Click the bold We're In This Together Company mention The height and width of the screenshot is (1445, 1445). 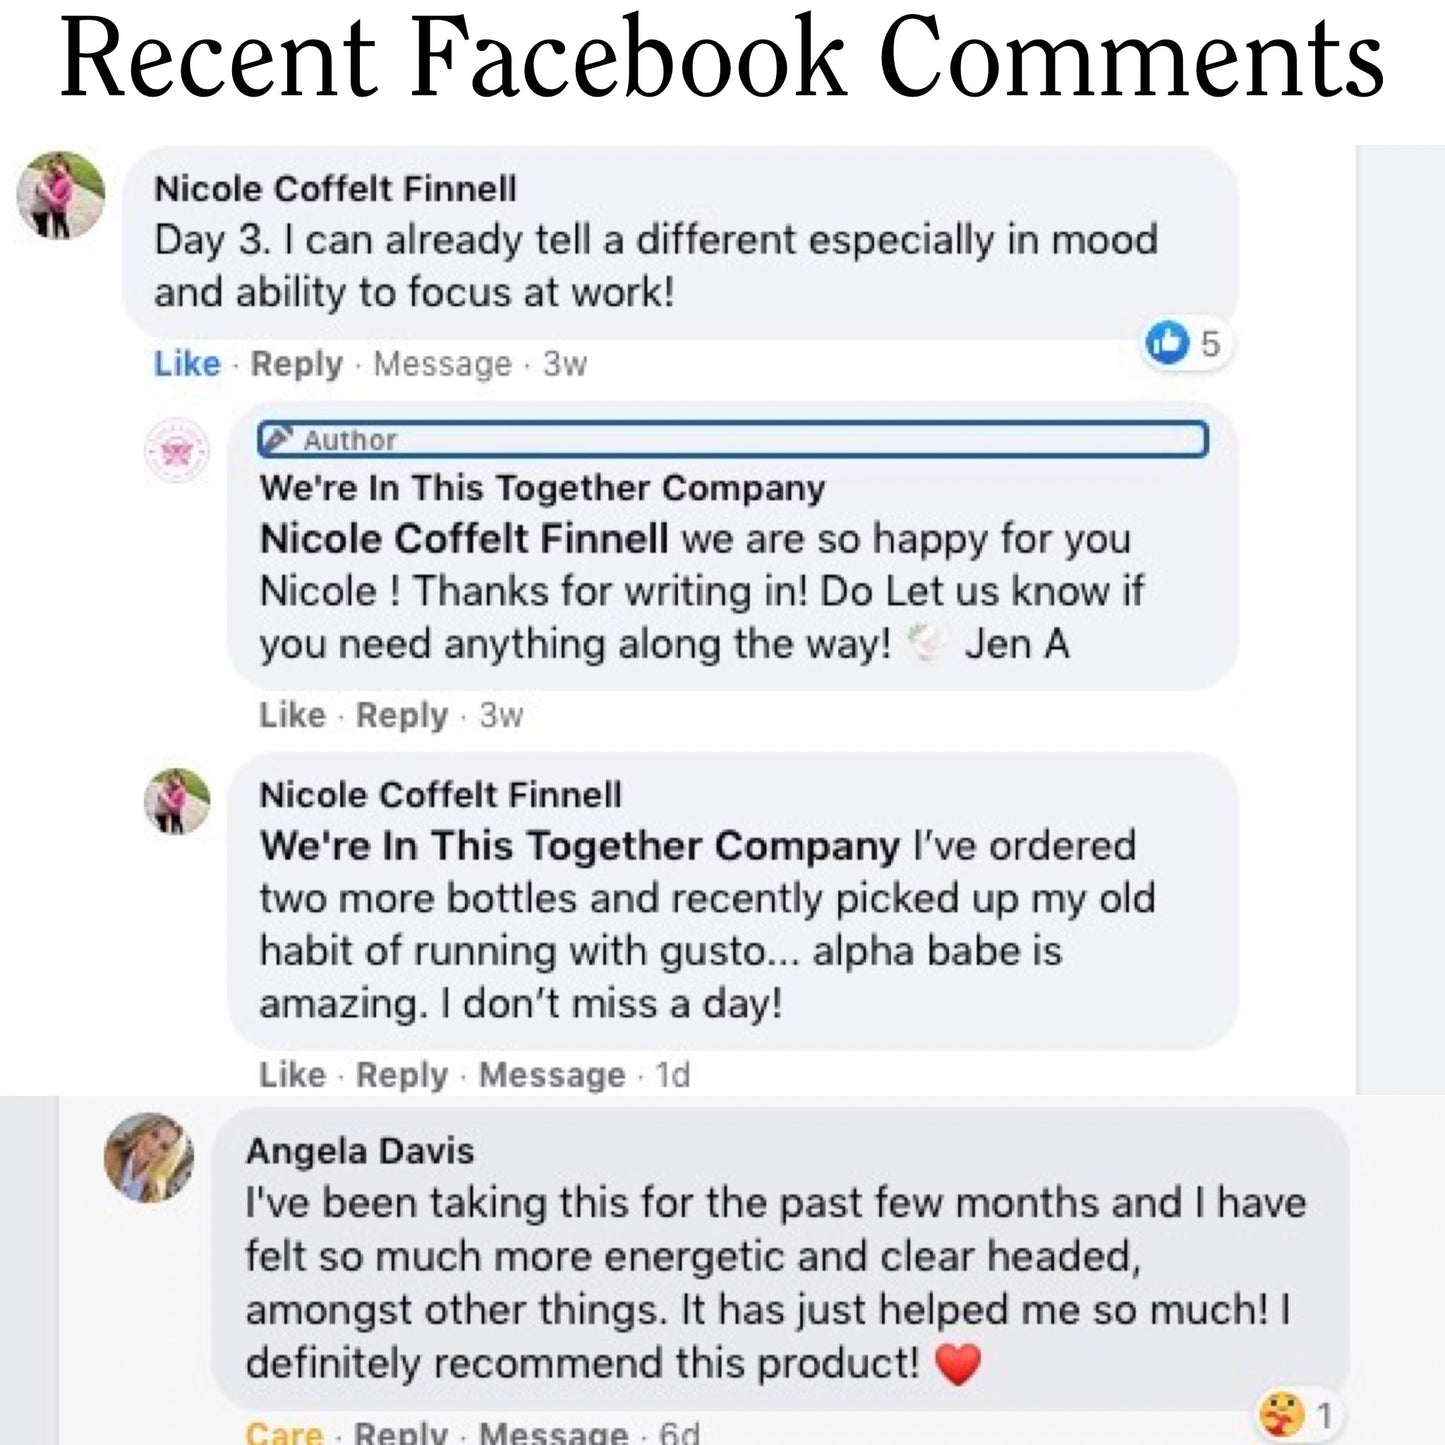(579, 846)
